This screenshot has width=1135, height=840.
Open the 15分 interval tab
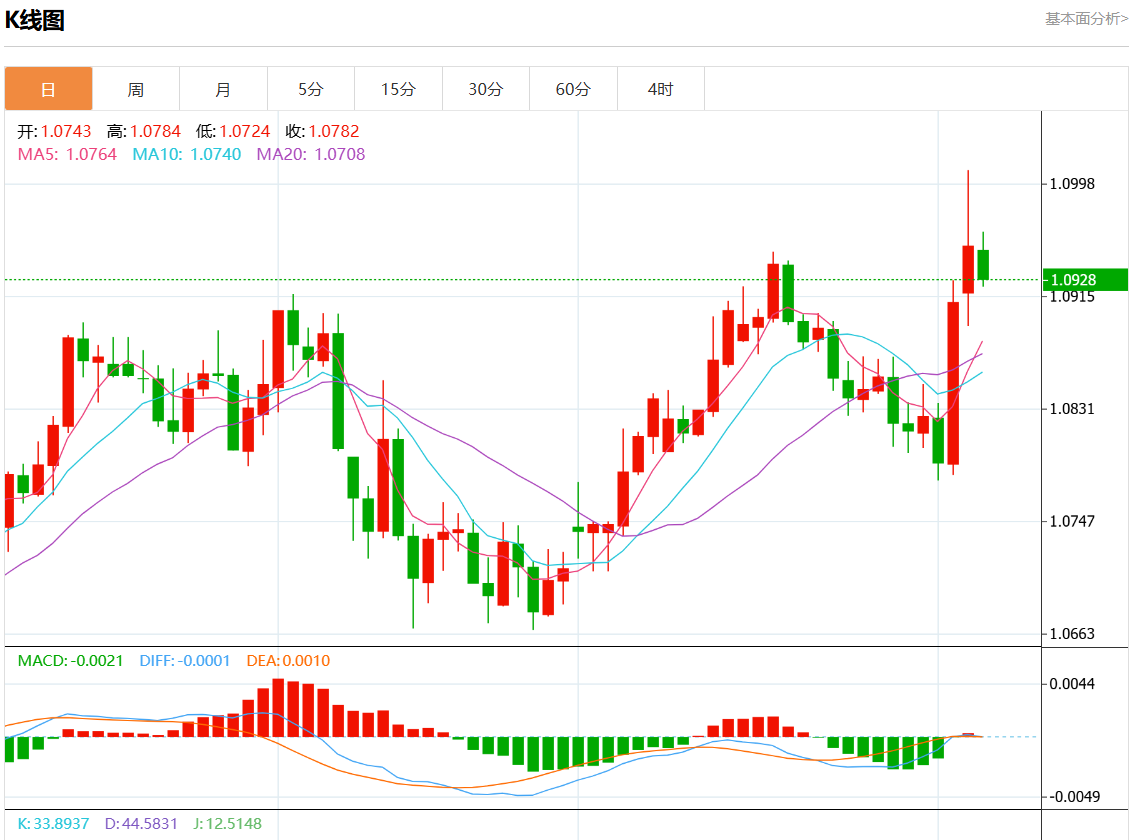(x=399, y=89)
